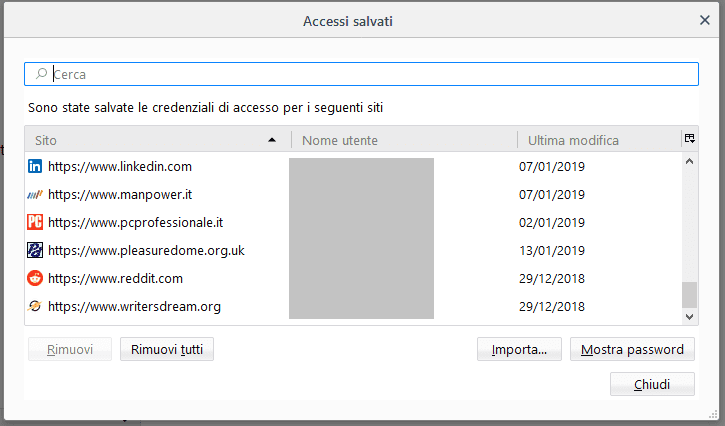Screen dimensions: 725x426
Task: Click Rimuovi tutti button
Action: pos(167,350)
